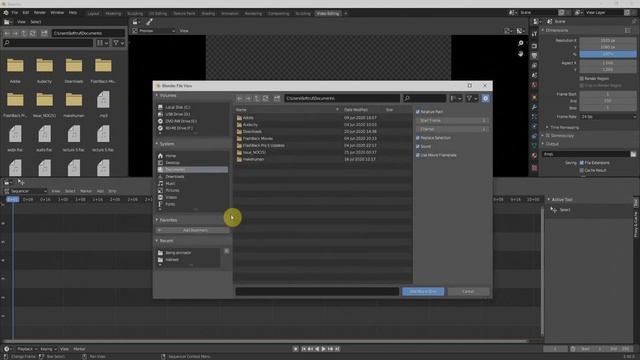The image size is (640, 360).
Task: Click the file name input field in dialog
Action: (317, 291)
